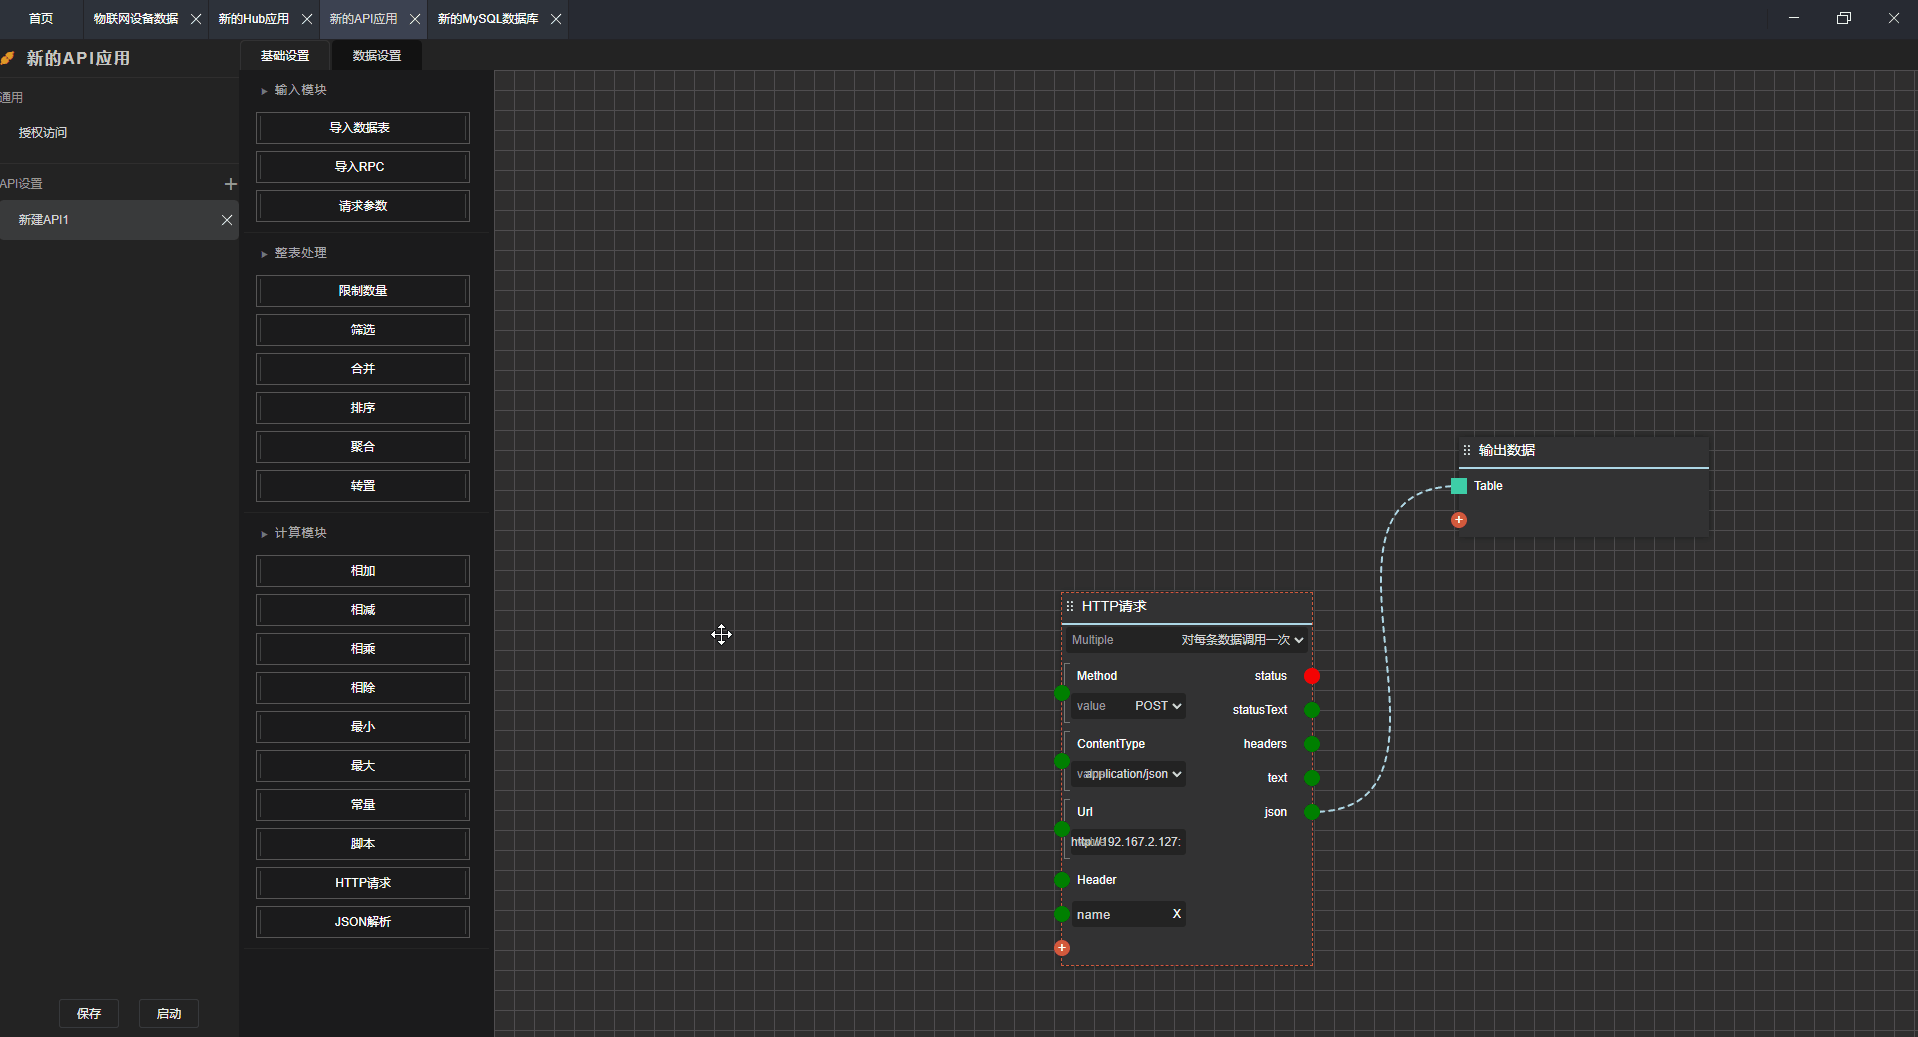Image resolution: width=1918 pixels, height=1037 pixels.
Task: Close the 新的Hub应用 tab
Action: pos(307,19)
